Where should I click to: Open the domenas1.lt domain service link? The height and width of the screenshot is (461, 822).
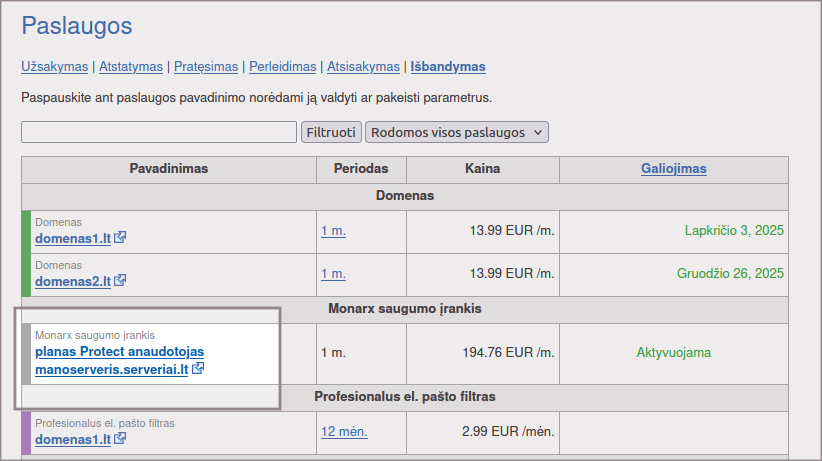pyautogui.click(x=72, y=239)
